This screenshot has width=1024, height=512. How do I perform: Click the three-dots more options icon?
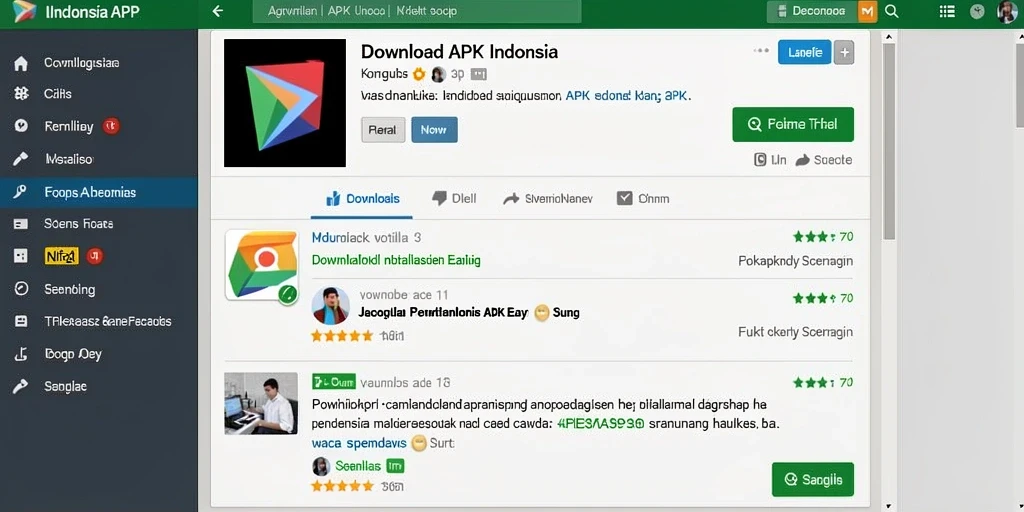(x=761, y=51)
